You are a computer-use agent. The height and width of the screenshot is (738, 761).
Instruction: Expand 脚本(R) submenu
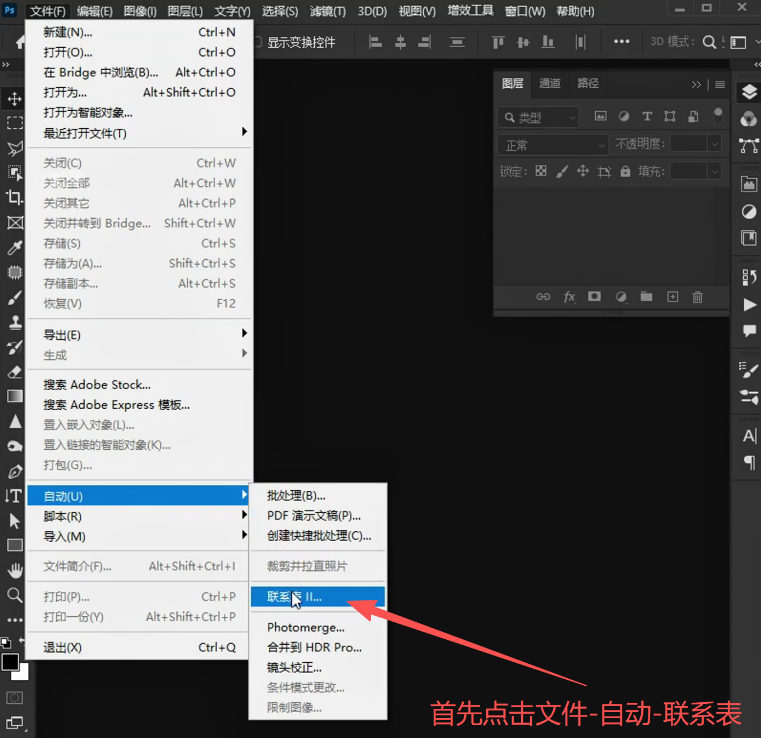click(140, 516)
